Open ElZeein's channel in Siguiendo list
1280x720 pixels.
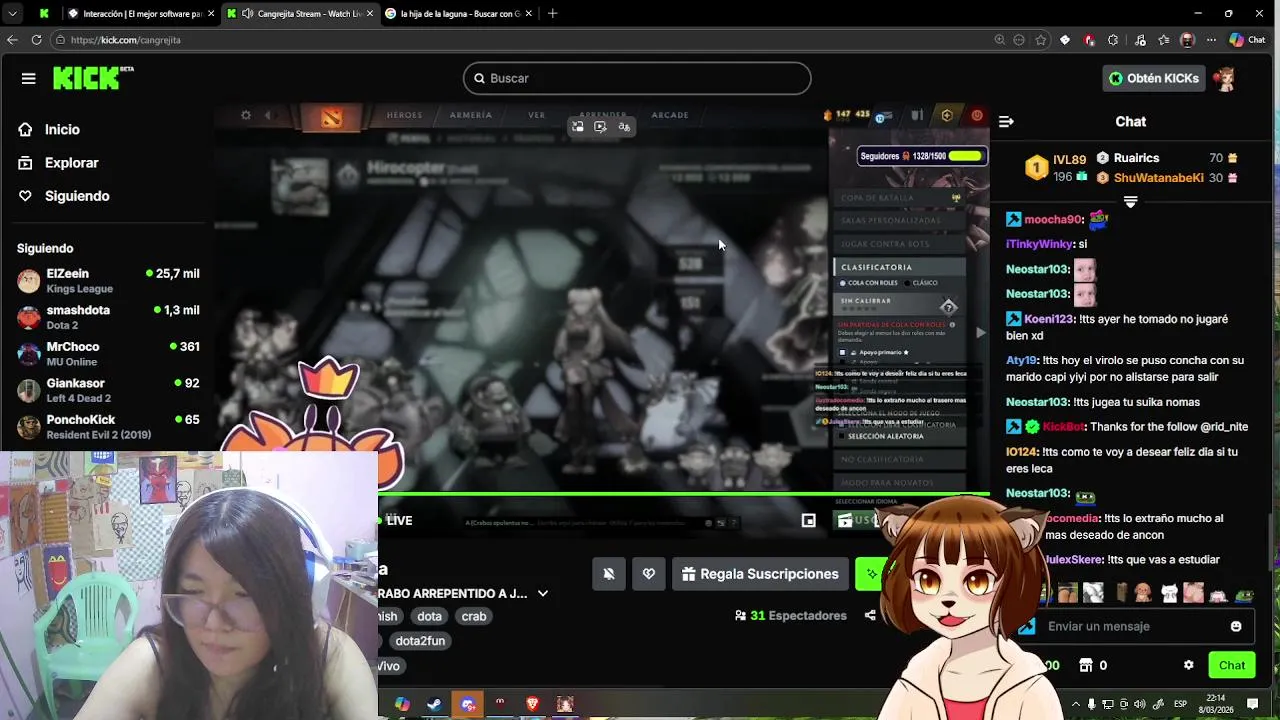click(108, 281)
